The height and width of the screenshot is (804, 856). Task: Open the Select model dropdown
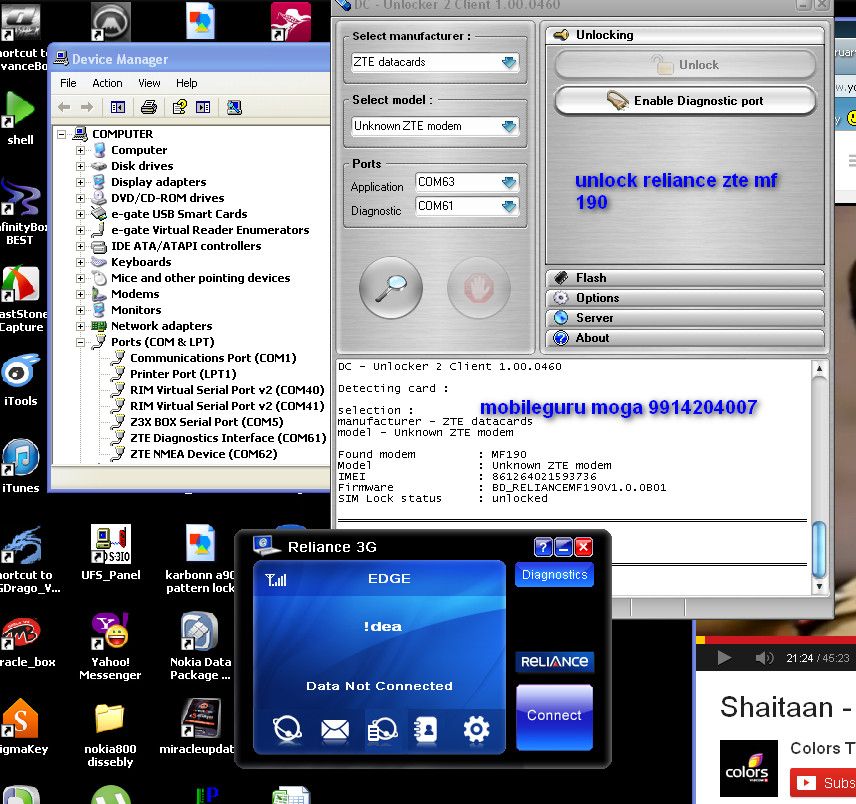click(509, 127)
